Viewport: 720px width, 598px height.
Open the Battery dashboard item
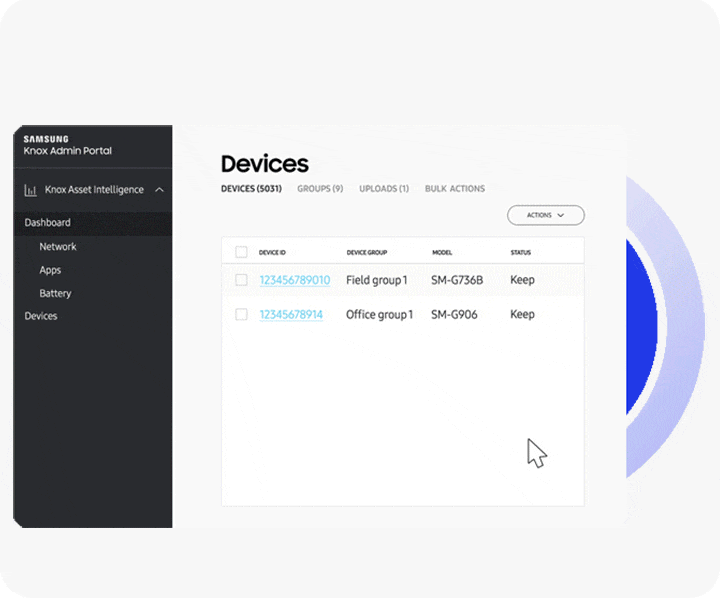click(x=55, y=293)
